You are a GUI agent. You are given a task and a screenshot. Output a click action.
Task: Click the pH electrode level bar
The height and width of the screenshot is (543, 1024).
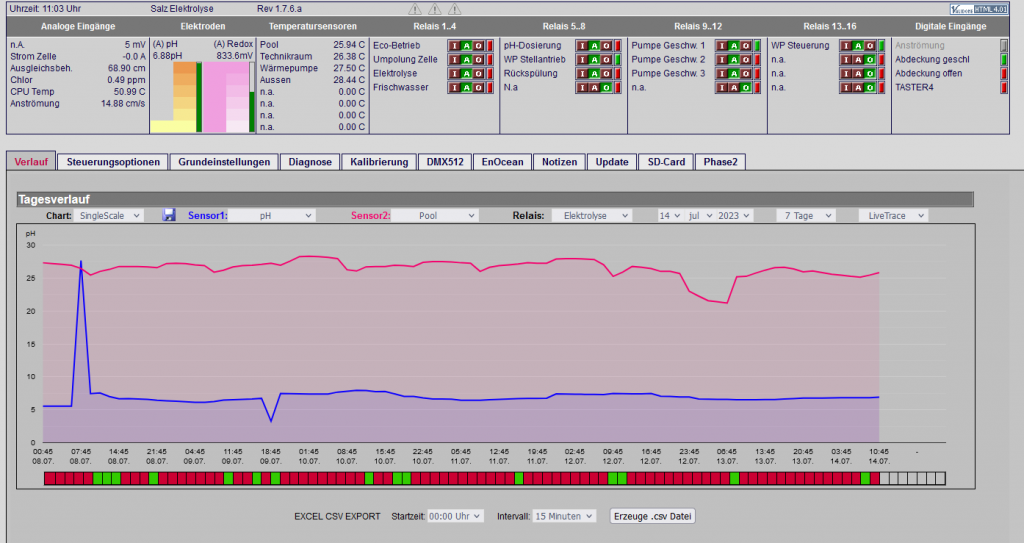pos(199,97)
